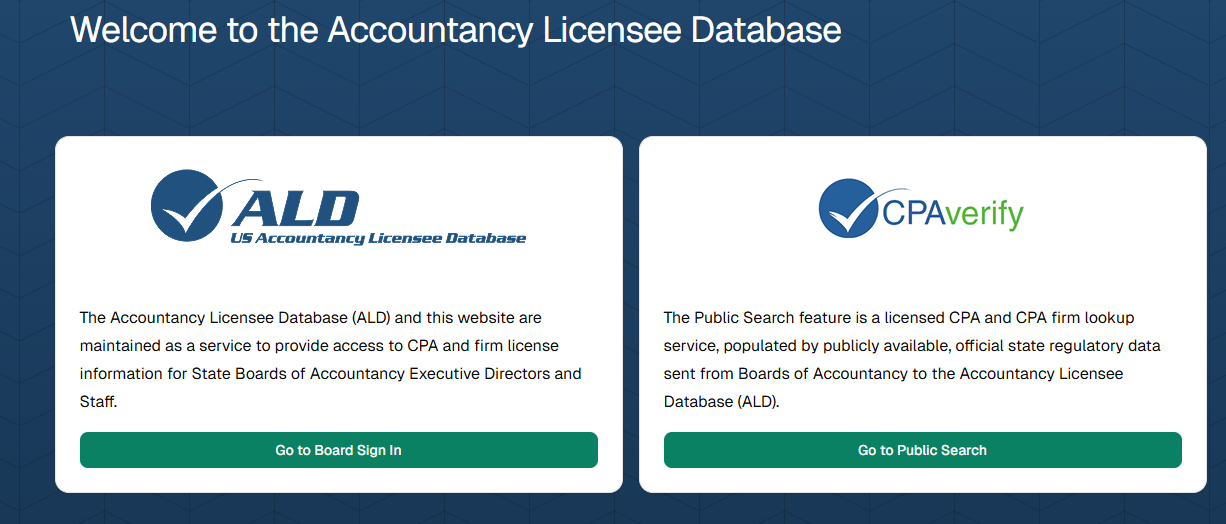Click the Welcome page heading

[455, 30]
